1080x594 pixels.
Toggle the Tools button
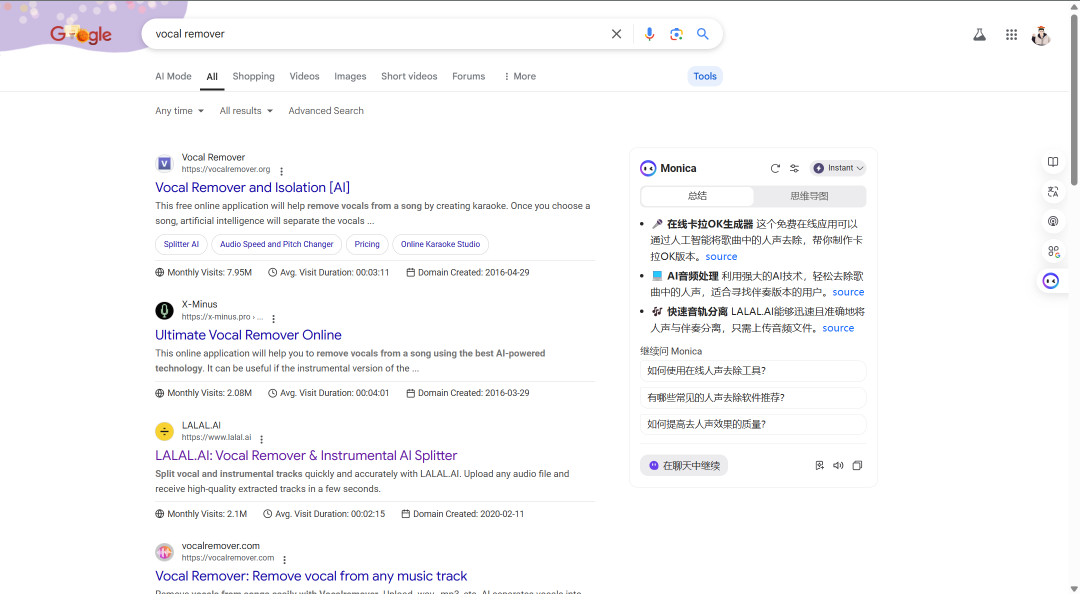(705, 76)
